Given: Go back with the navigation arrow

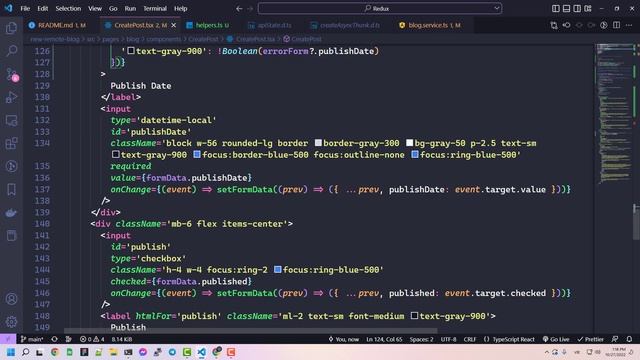Looking at the screenshot, I should [x=239, y=9].
